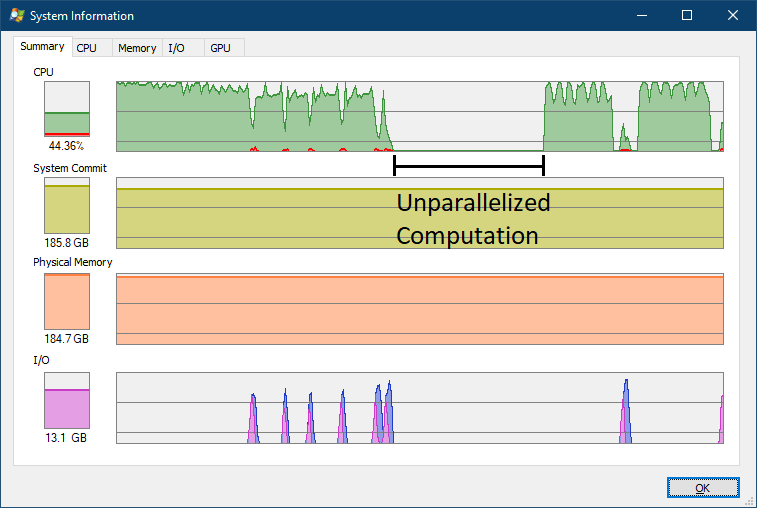This screenshot has width=757, height=508.
Task: Select the Summary tab
Action: pos(42,47)
